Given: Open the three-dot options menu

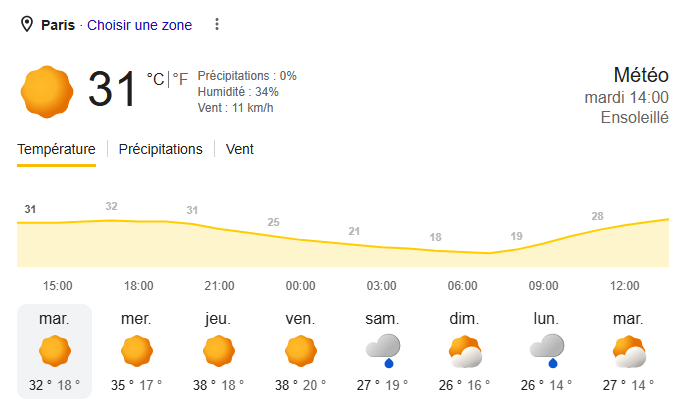Looking at the screenshot, I should coord(217,24).
